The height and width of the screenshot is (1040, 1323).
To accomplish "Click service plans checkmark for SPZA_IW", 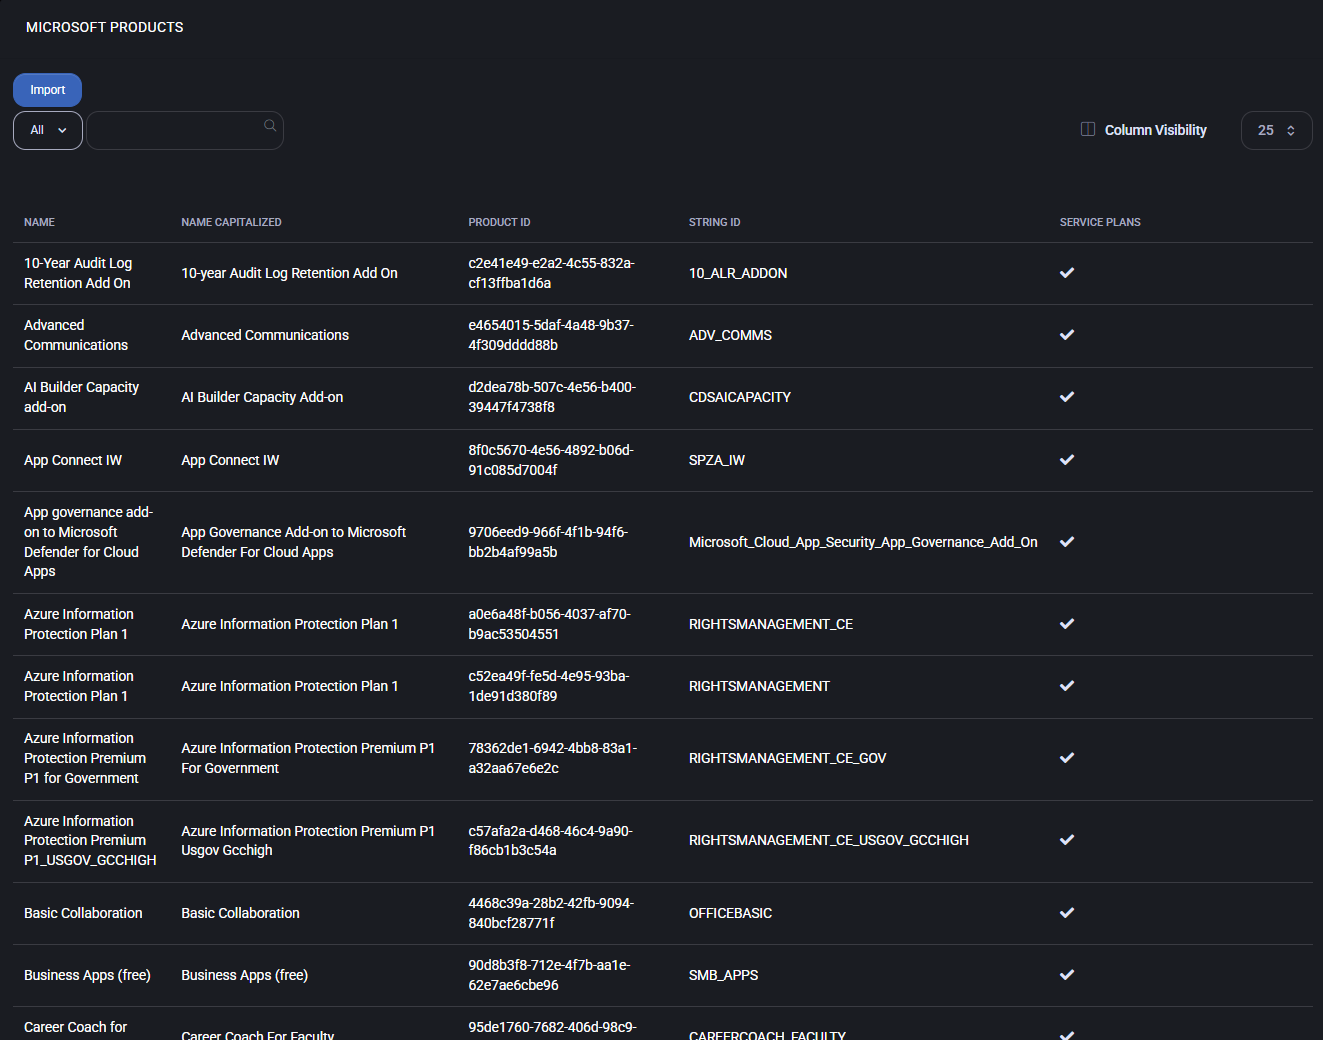I will coord(1067,460).
